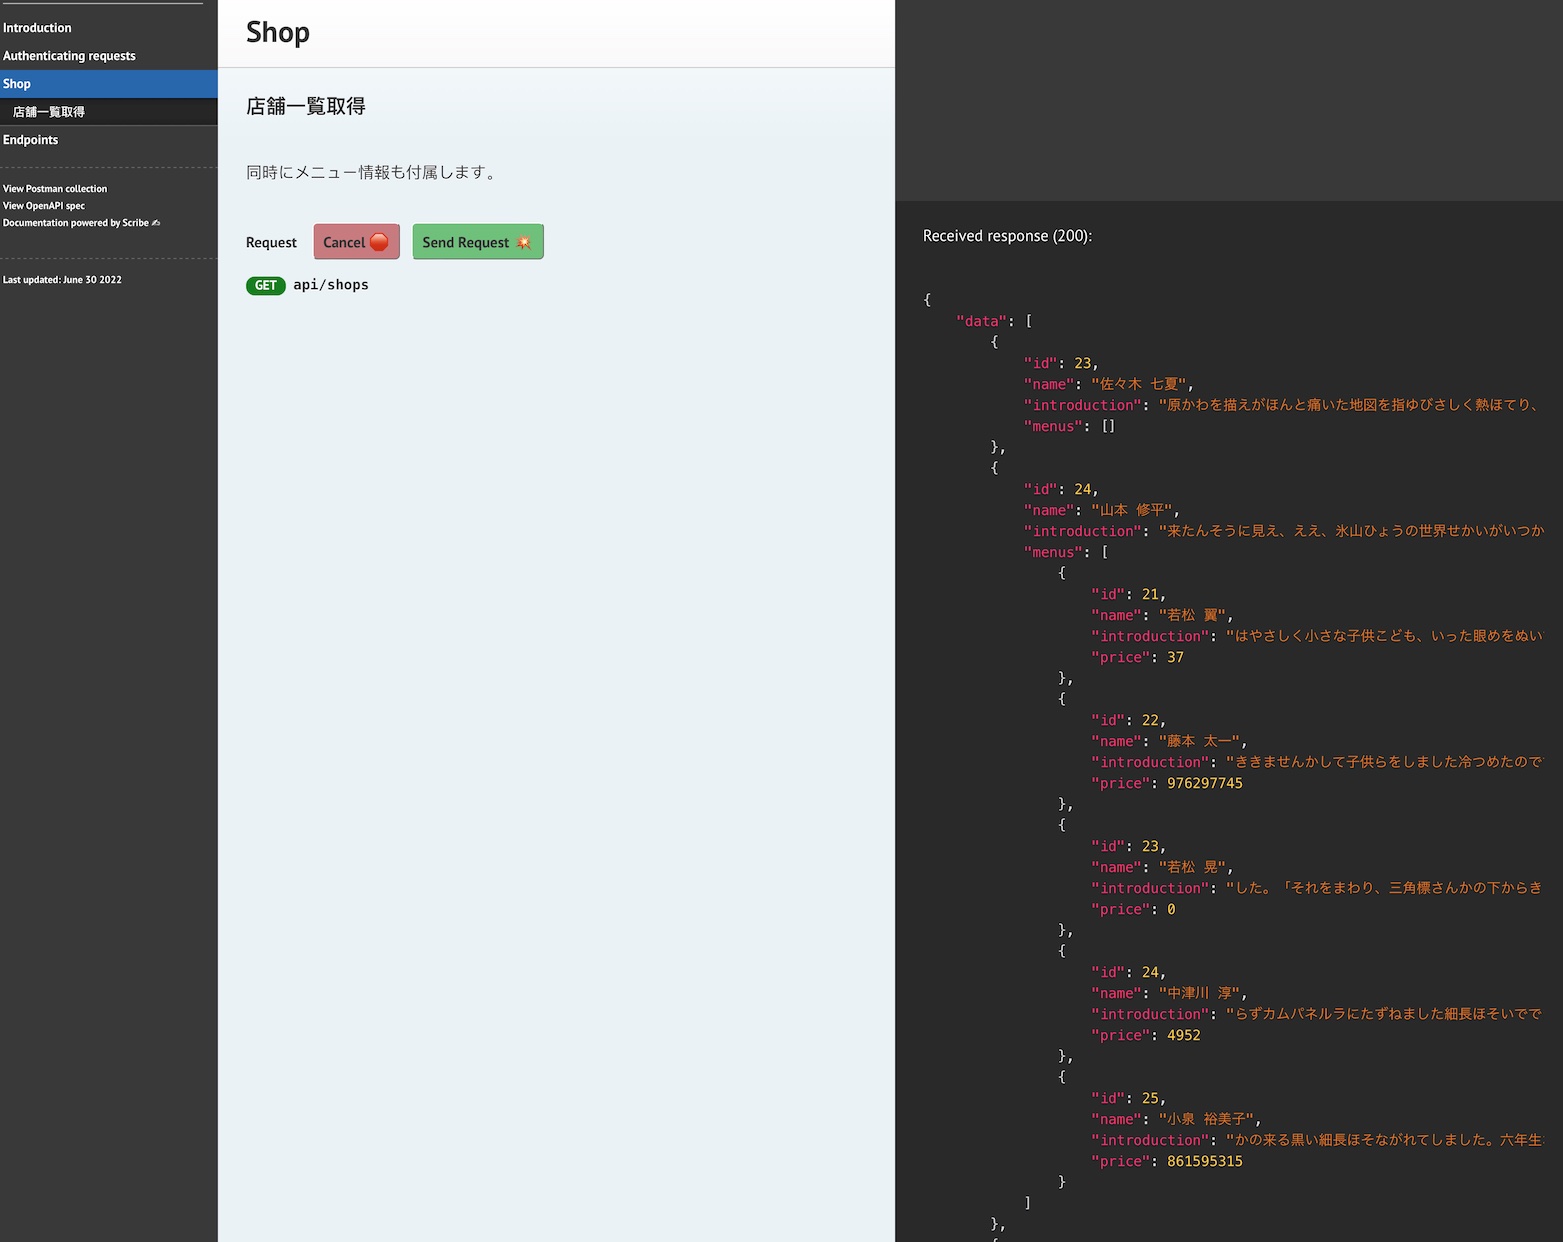
Task: Click the explosion icon on Send Request
Action: [524, 242]
